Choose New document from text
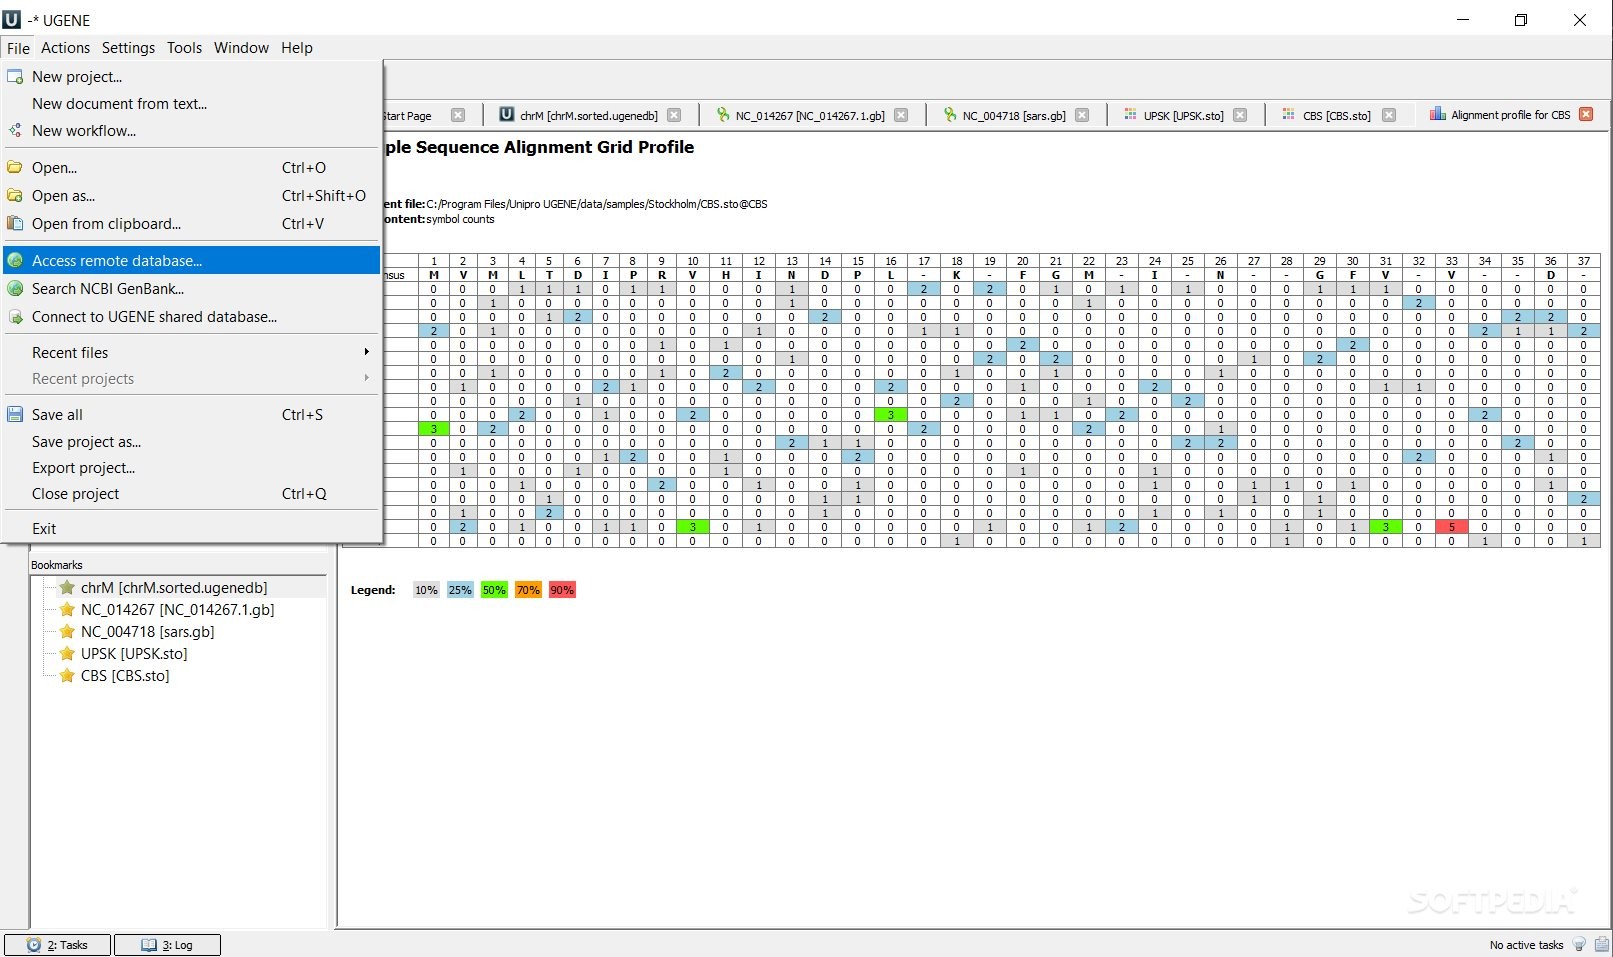 192,104
